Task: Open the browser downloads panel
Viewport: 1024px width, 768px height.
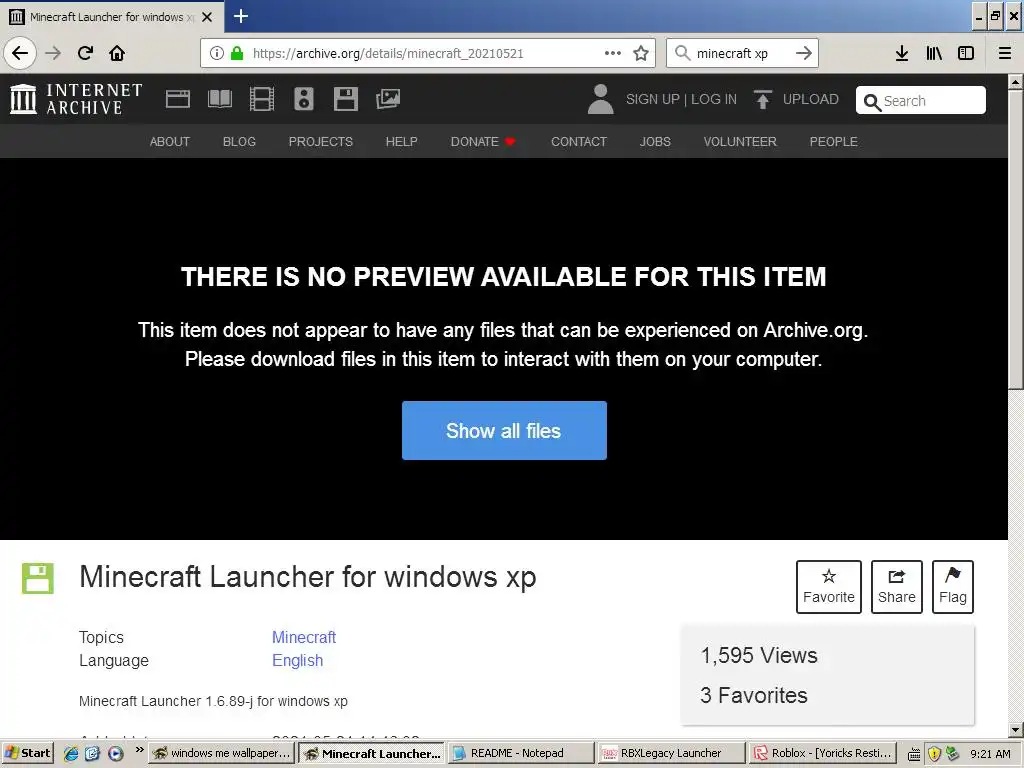Action: [902, 53]
